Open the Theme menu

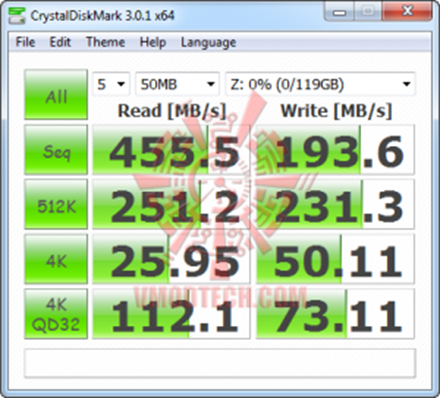tap(105, 42)
